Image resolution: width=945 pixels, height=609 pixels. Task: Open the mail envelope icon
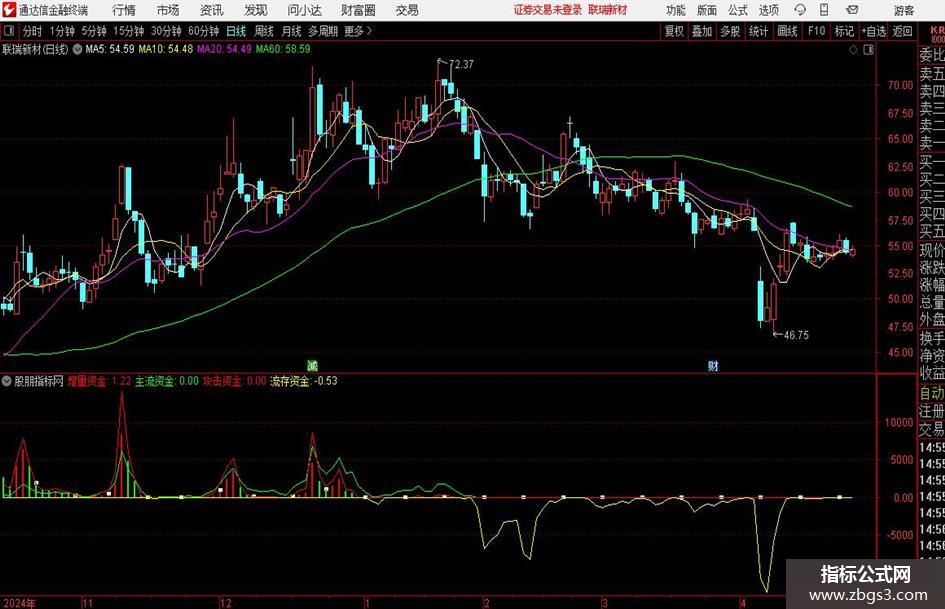(852, 10)
